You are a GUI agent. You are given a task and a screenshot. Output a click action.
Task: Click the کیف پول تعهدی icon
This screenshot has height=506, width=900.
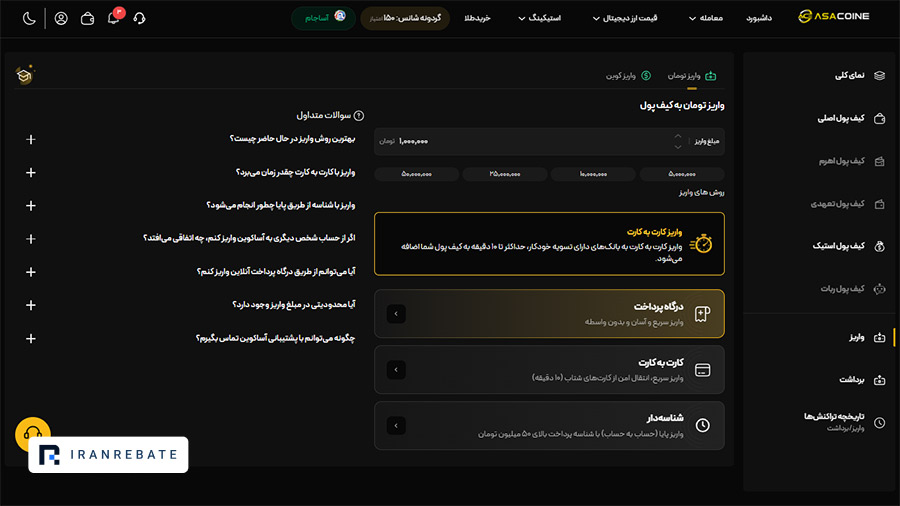[879, 204]
